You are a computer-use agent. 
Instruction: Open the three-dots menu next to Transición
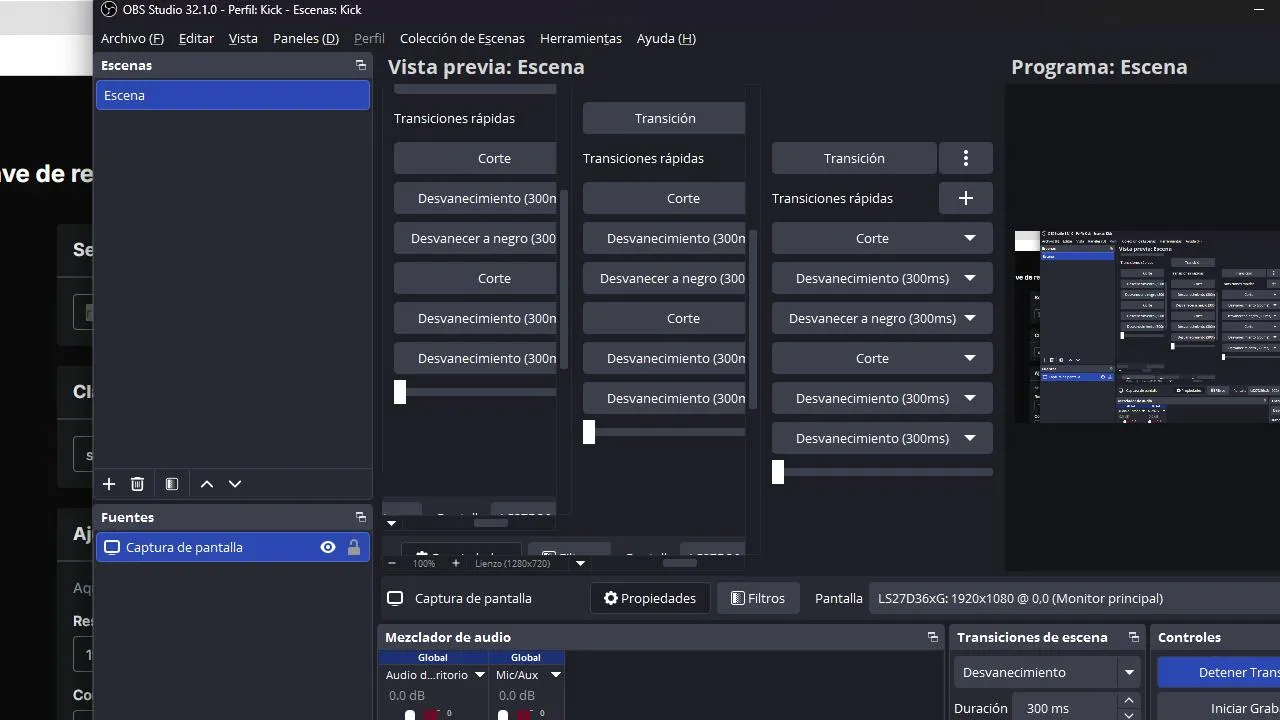click(966, 158)
